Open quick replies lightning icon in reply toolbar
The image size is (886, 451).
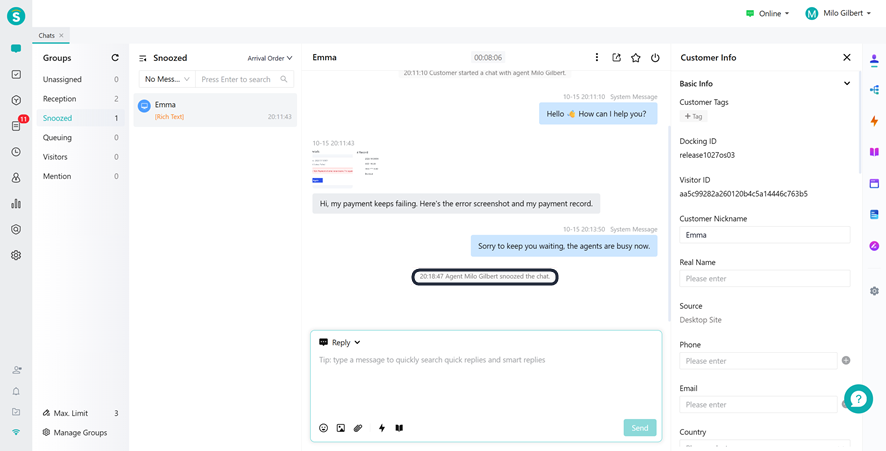pos(382,428)
